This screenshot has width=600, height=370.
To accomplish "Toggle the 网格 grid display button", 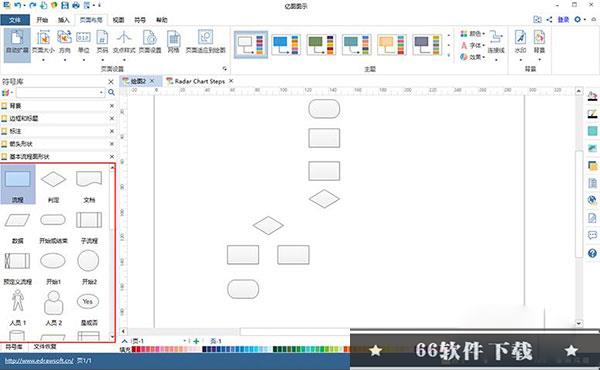I will point(173,42).
